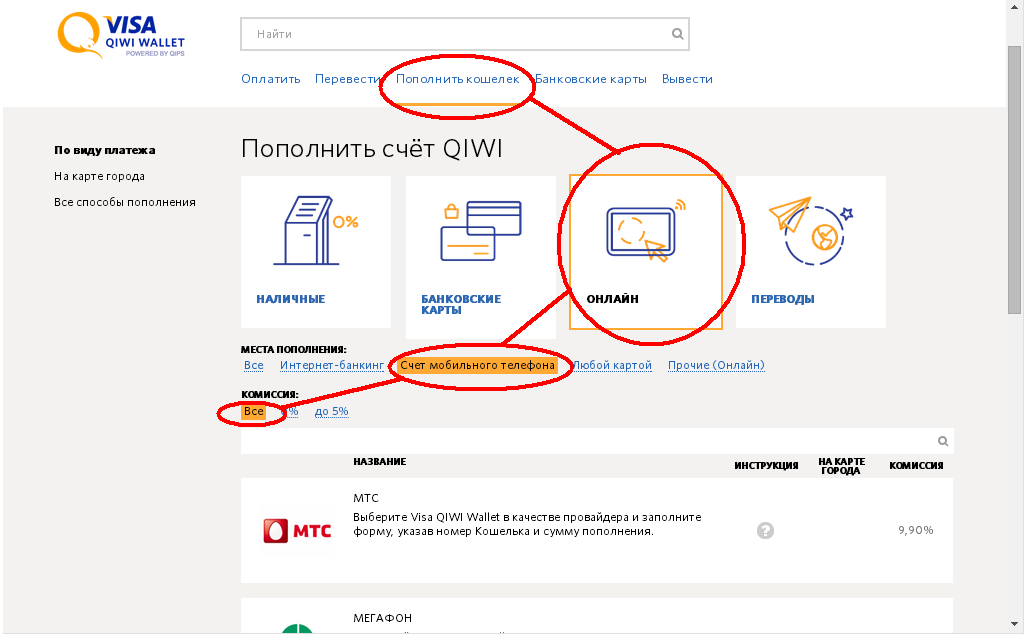Click the page vertical scrollbar thumb
Screen dimensions: 1024x634
click(x=1014, y=181)
